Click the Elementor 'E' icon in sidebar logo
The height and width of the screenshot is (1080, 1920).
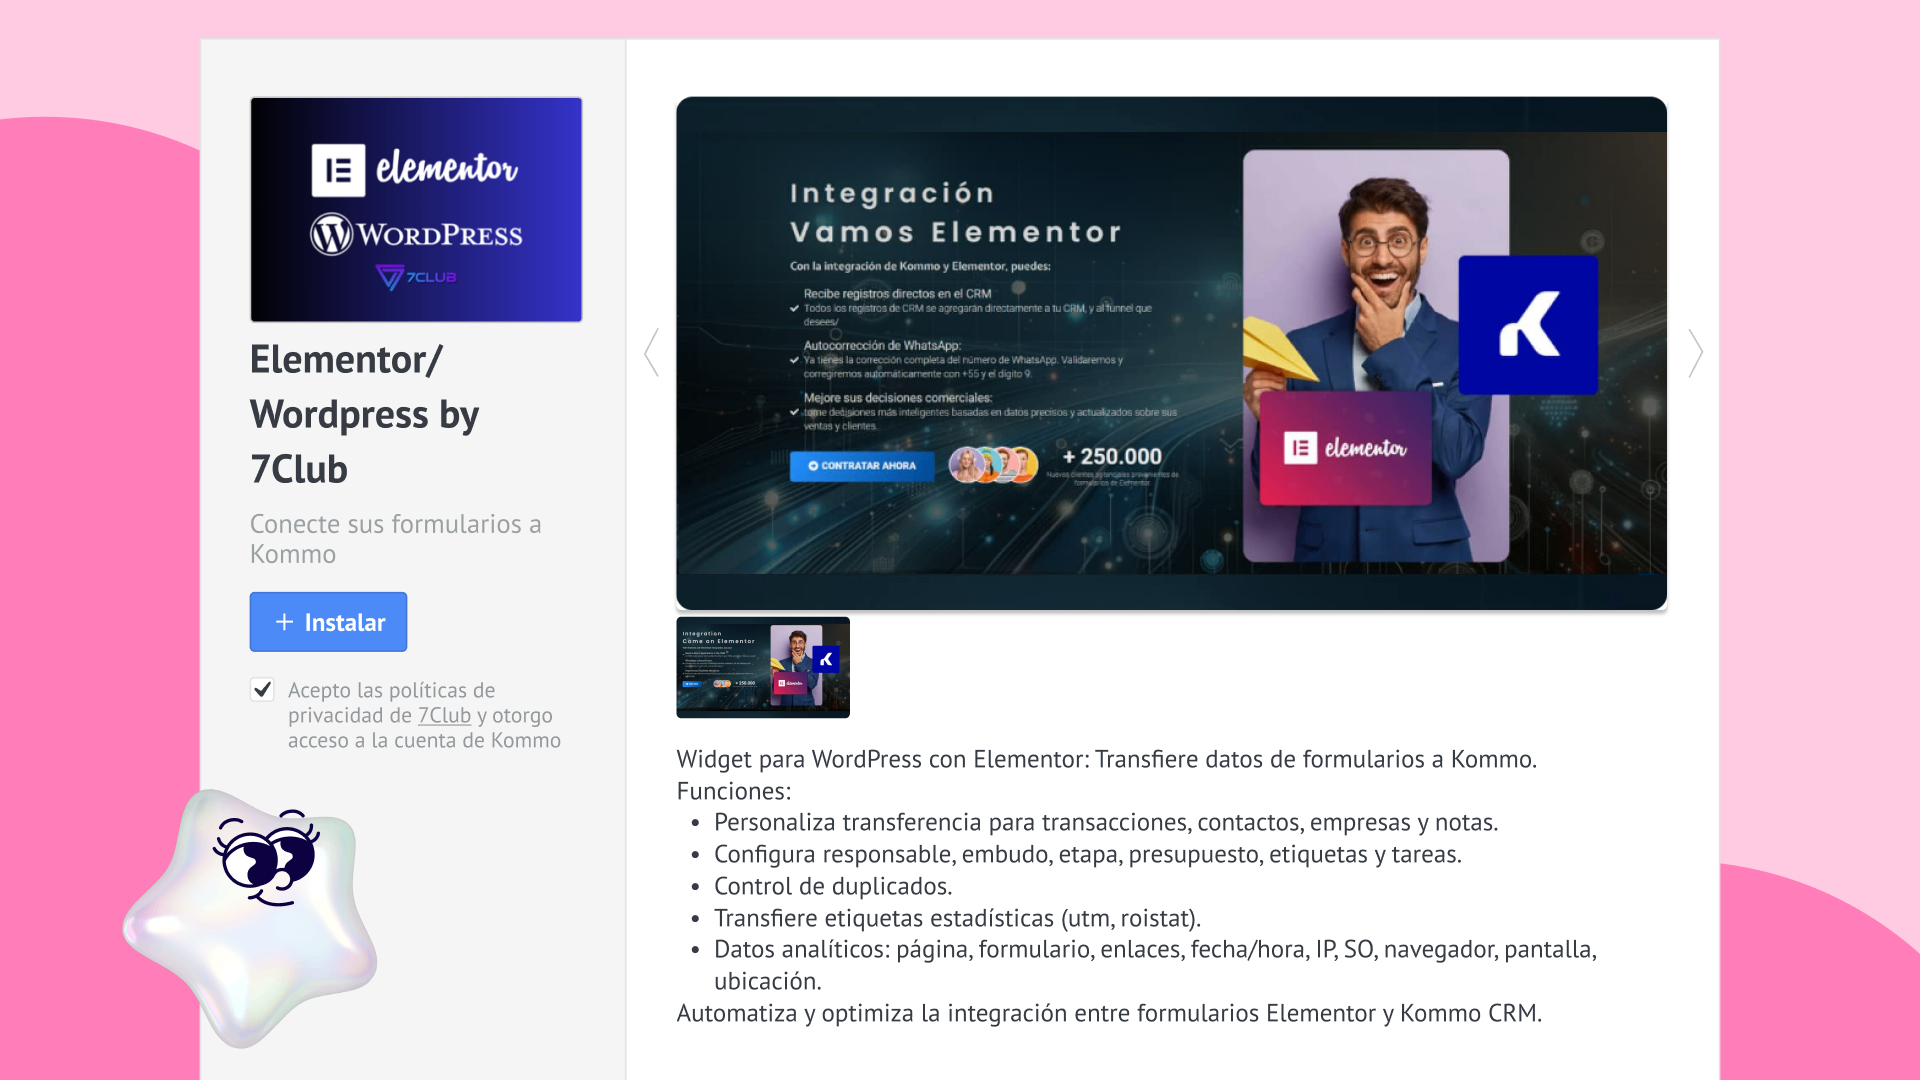click(338, 170)
